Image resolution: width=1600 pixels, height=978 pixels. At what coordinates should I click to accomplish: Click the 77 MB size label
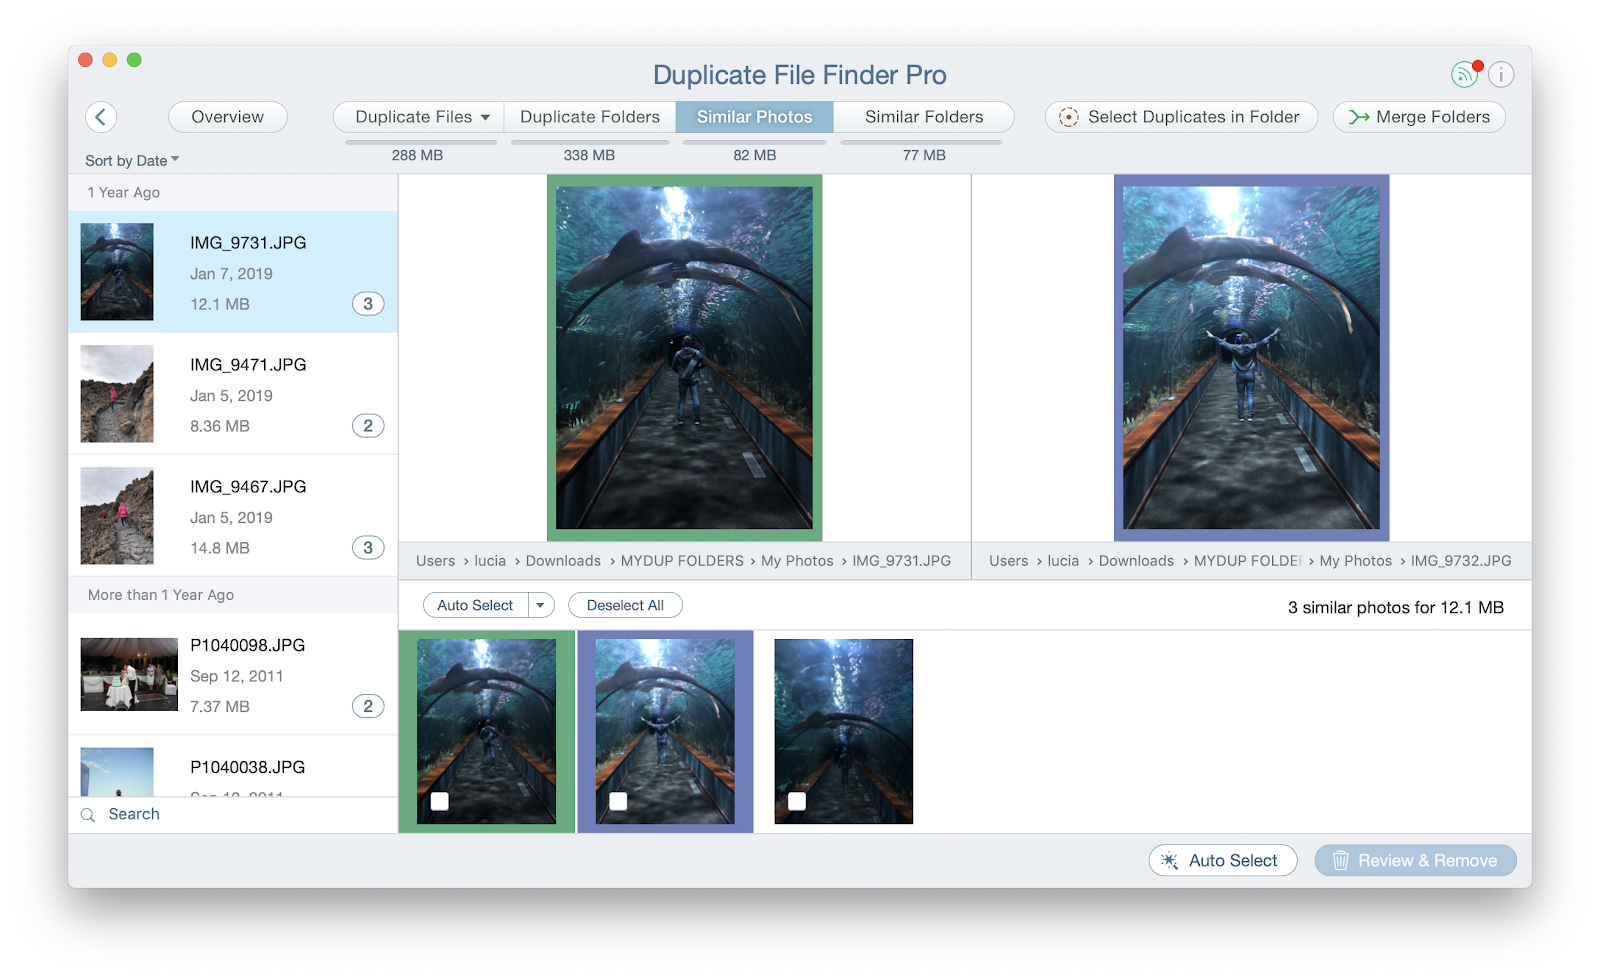(x=924, y=156)
